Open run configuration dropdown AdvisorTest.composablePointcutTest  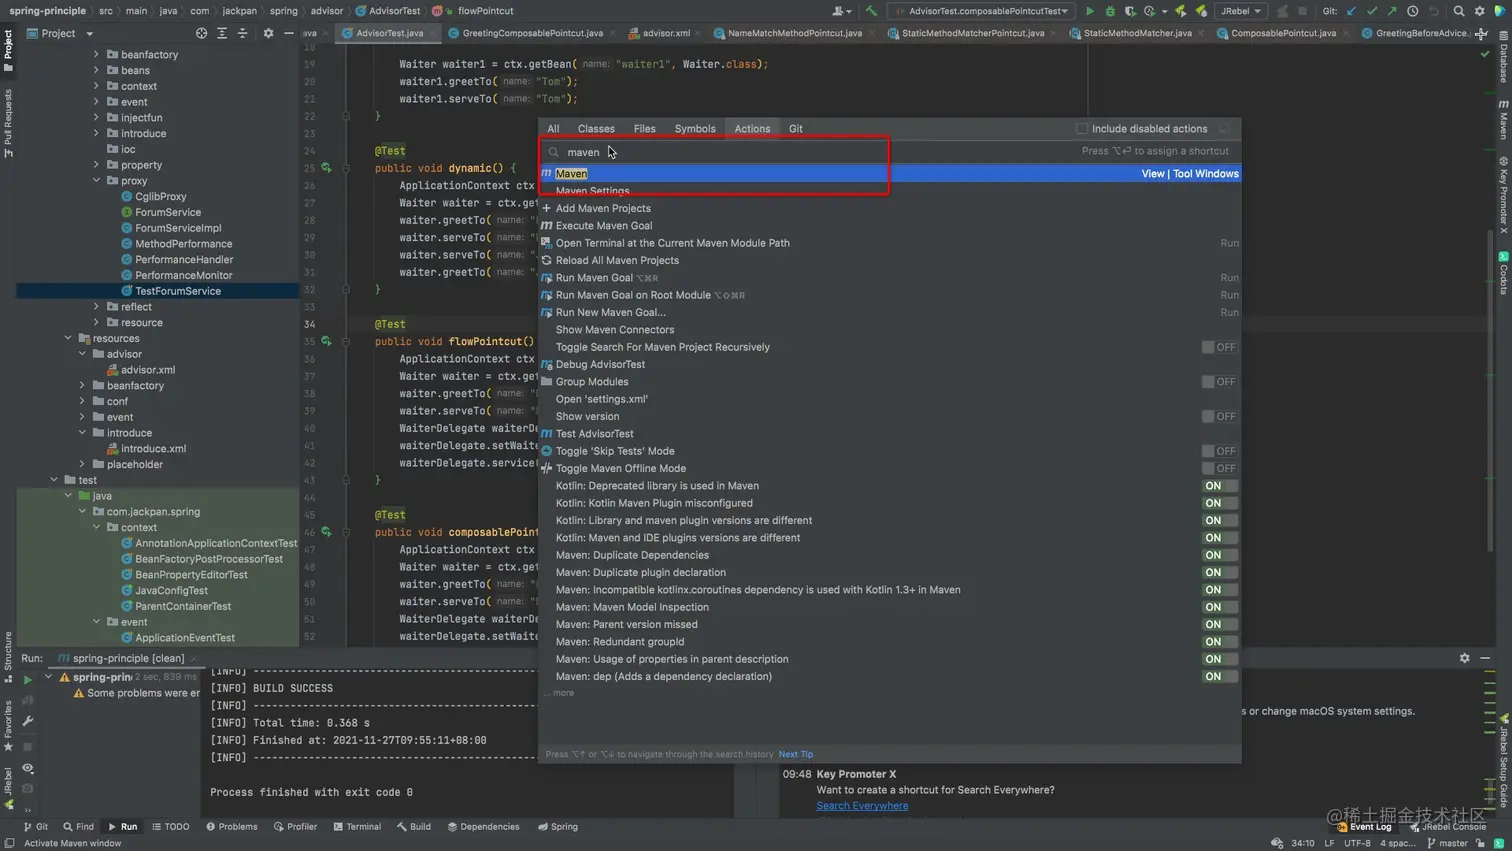pyautogui.click(x=982, y=11)
